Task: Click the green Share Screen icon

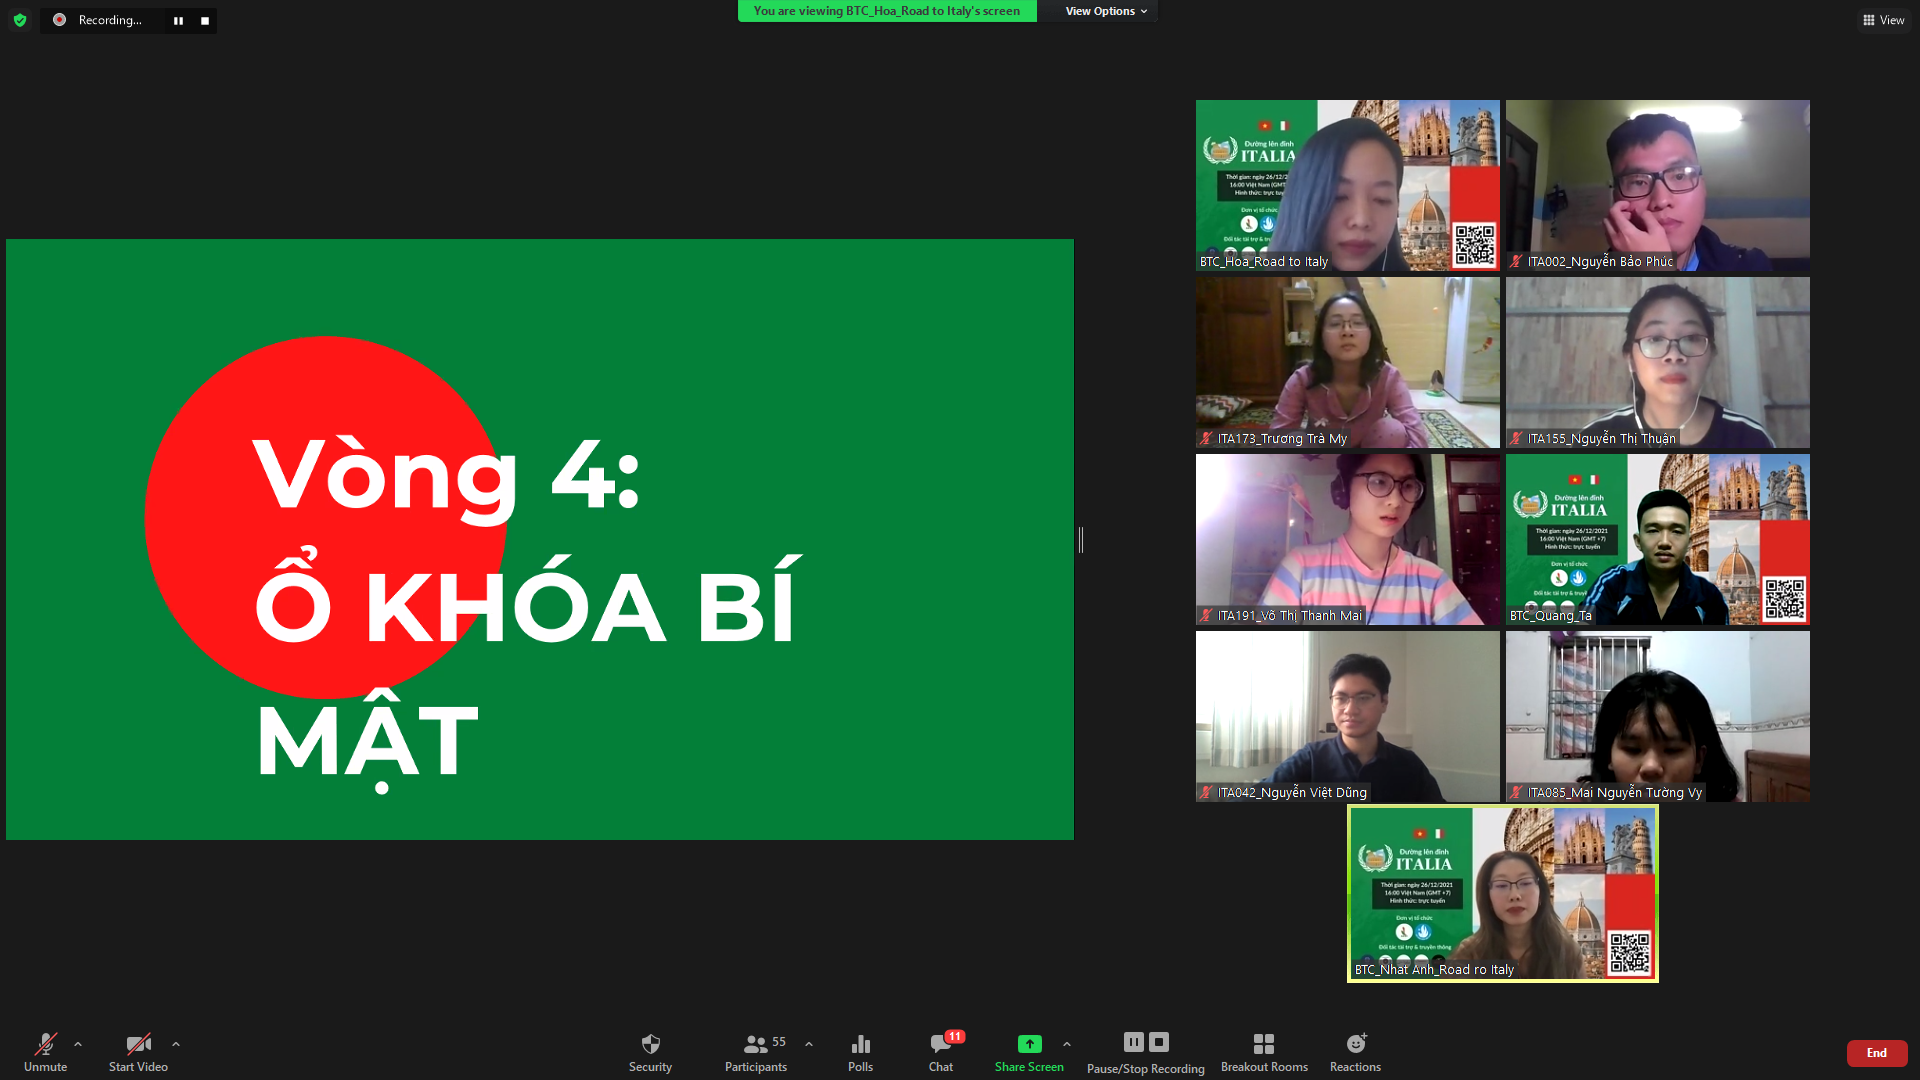Action: coord(1029,1045)
